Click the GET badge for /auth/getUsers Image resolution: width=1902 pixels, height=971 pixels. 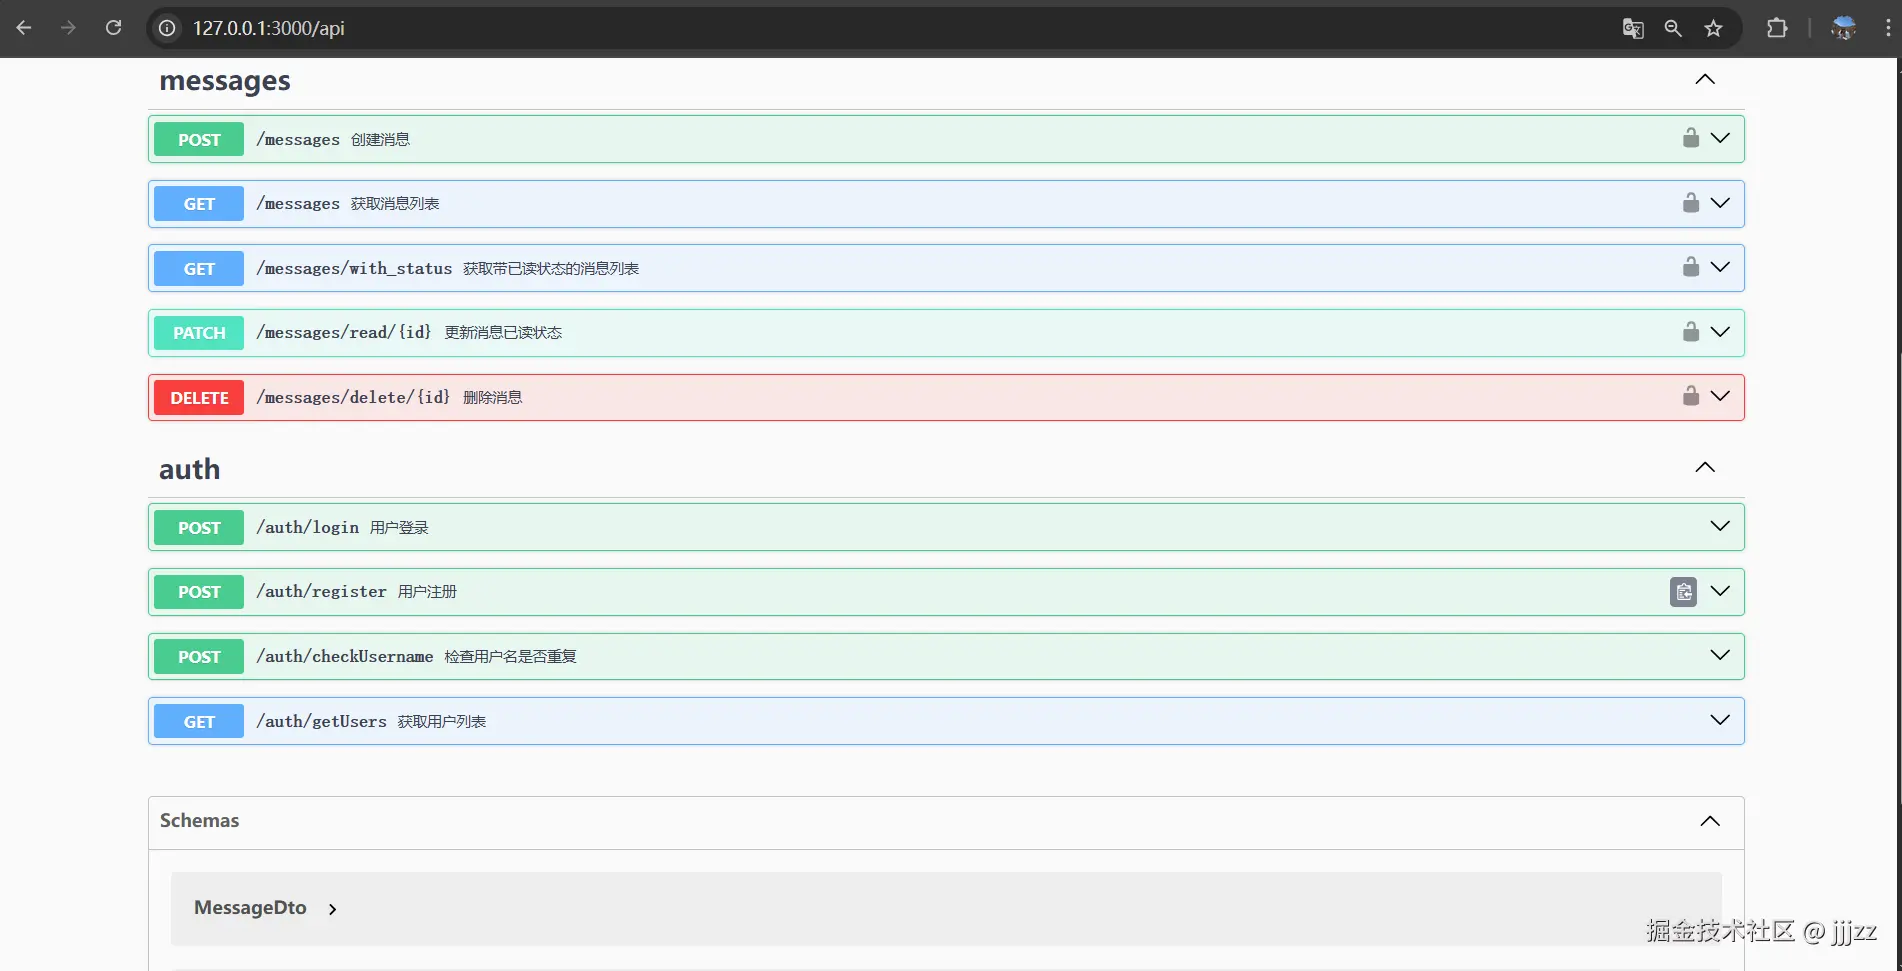coord(199,721)
